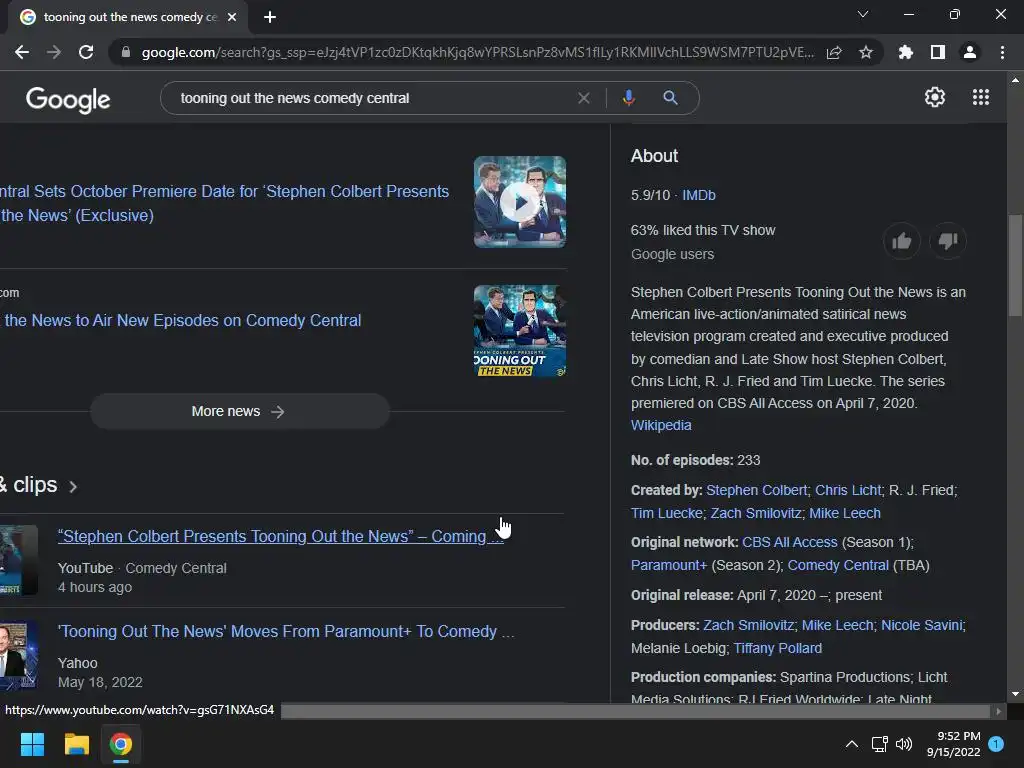
Task: Play the thumbnail with the play button
Action: (x=520, y=202)
